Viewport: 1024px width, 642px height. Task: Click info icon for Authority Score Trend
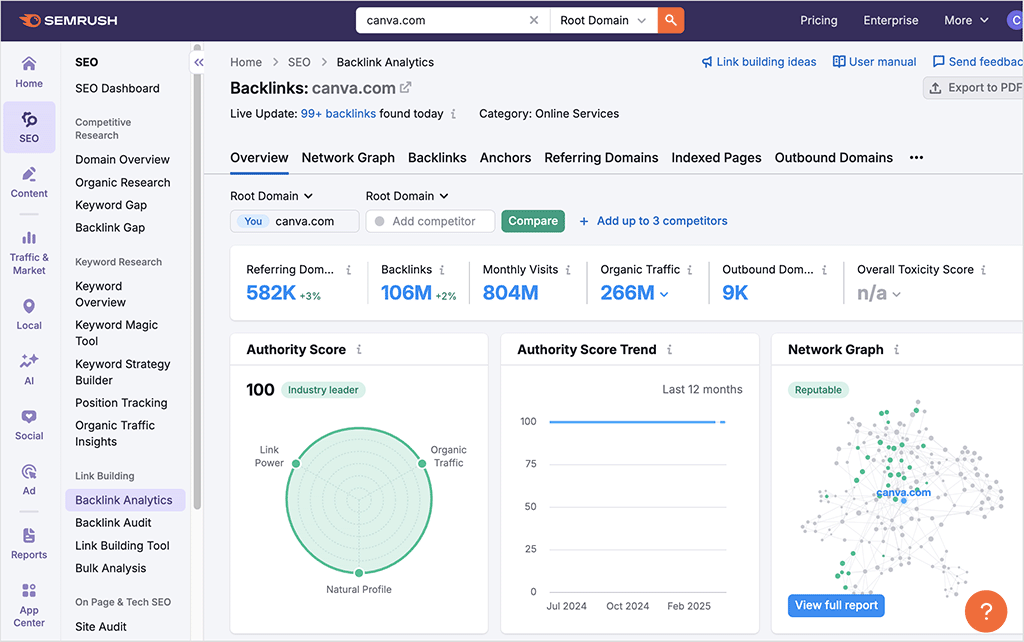669,349
